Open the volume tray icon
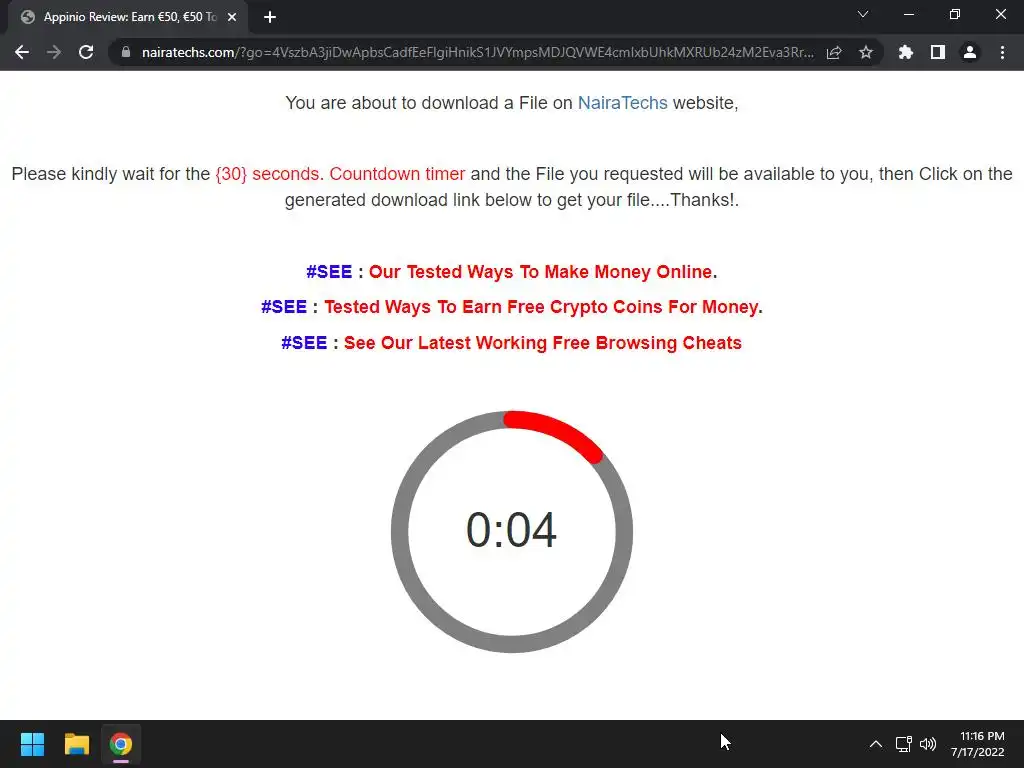This screenshot has height=768, width=1024. [x=927, y=744]
